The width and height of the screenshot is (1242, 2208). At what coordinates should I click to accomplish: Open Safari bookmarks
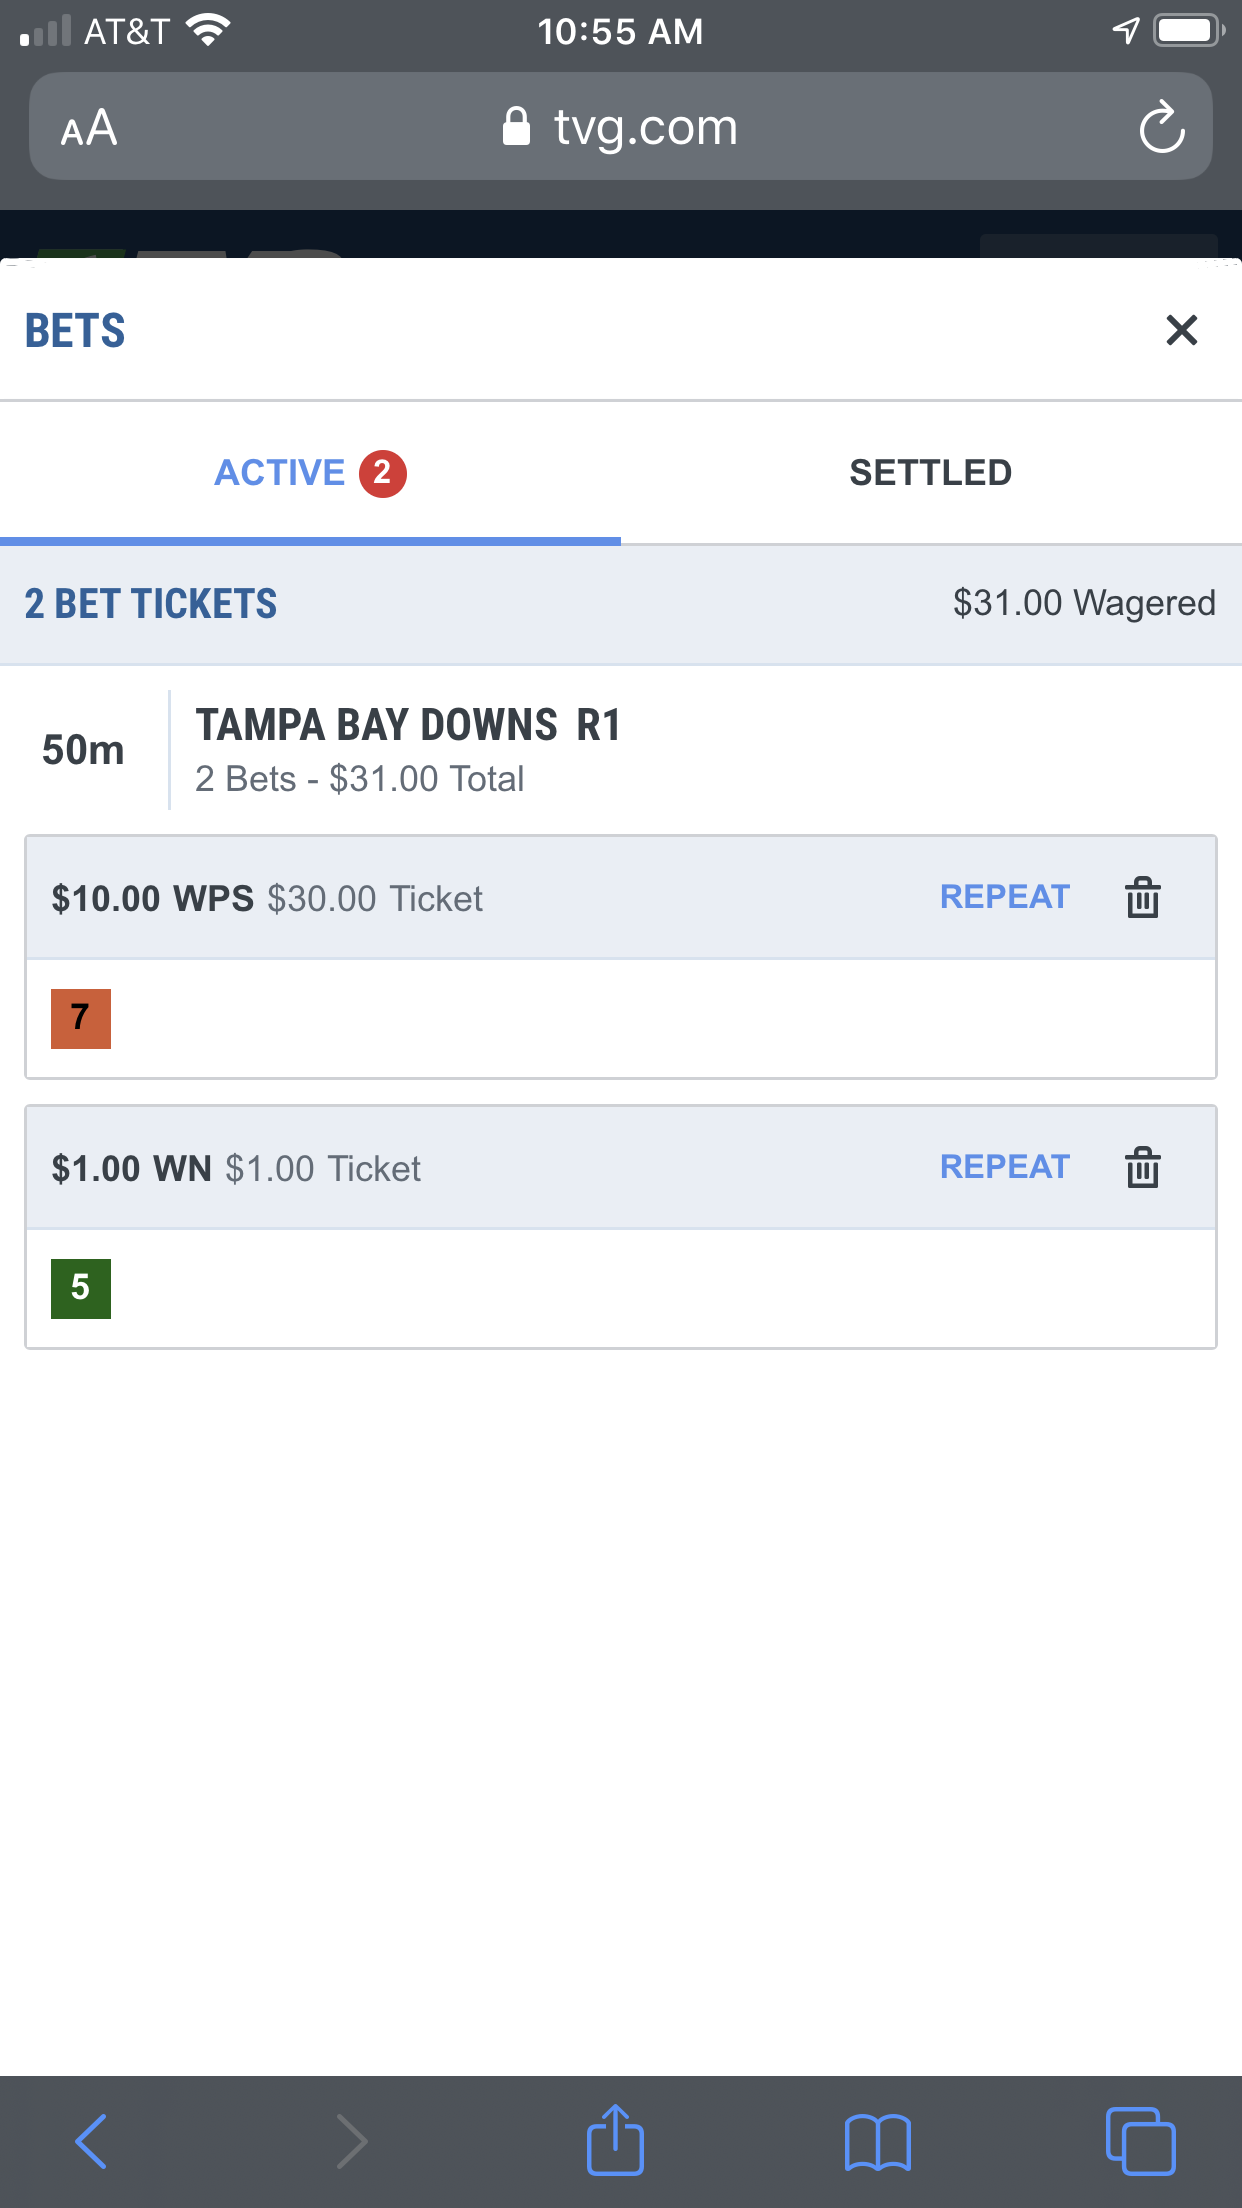[x=877, y=2142]
